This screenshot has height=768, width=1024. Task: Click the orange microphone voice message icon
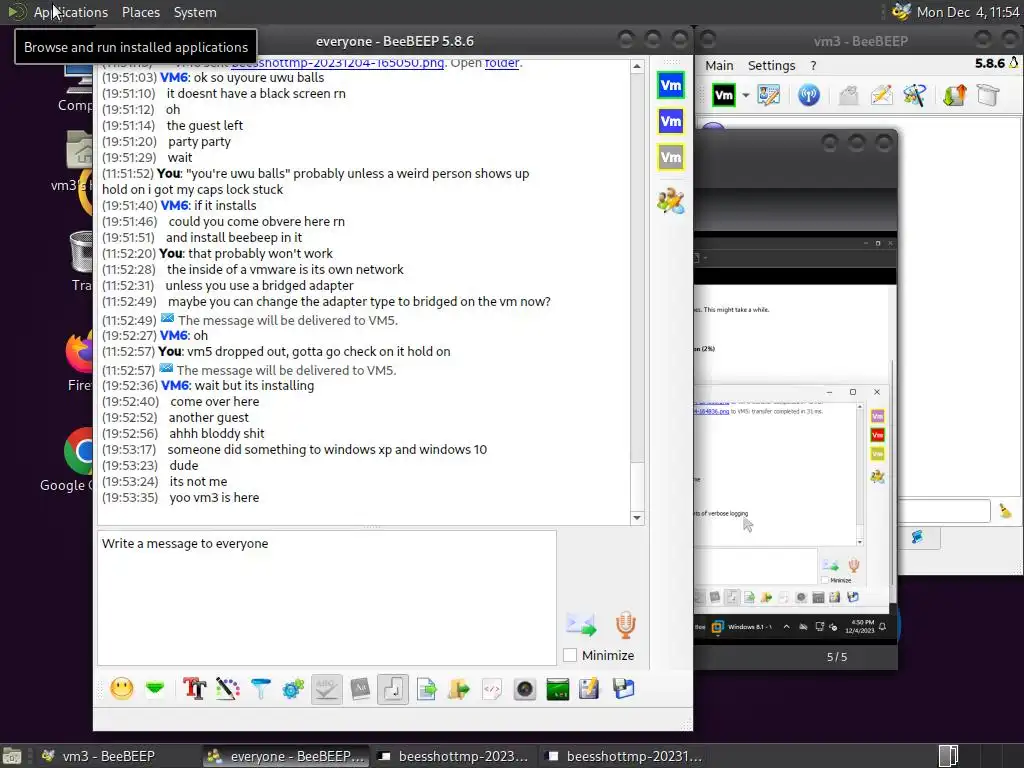tap(626, 625)
